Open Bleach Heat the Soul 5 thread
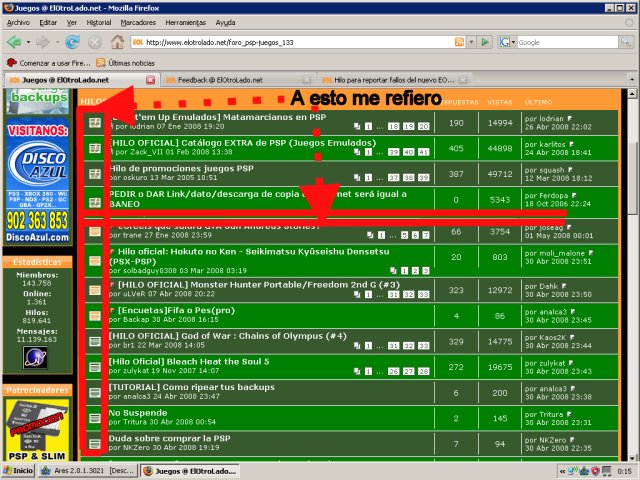This screenshot has height=480, width=640. tap(189, 362)
